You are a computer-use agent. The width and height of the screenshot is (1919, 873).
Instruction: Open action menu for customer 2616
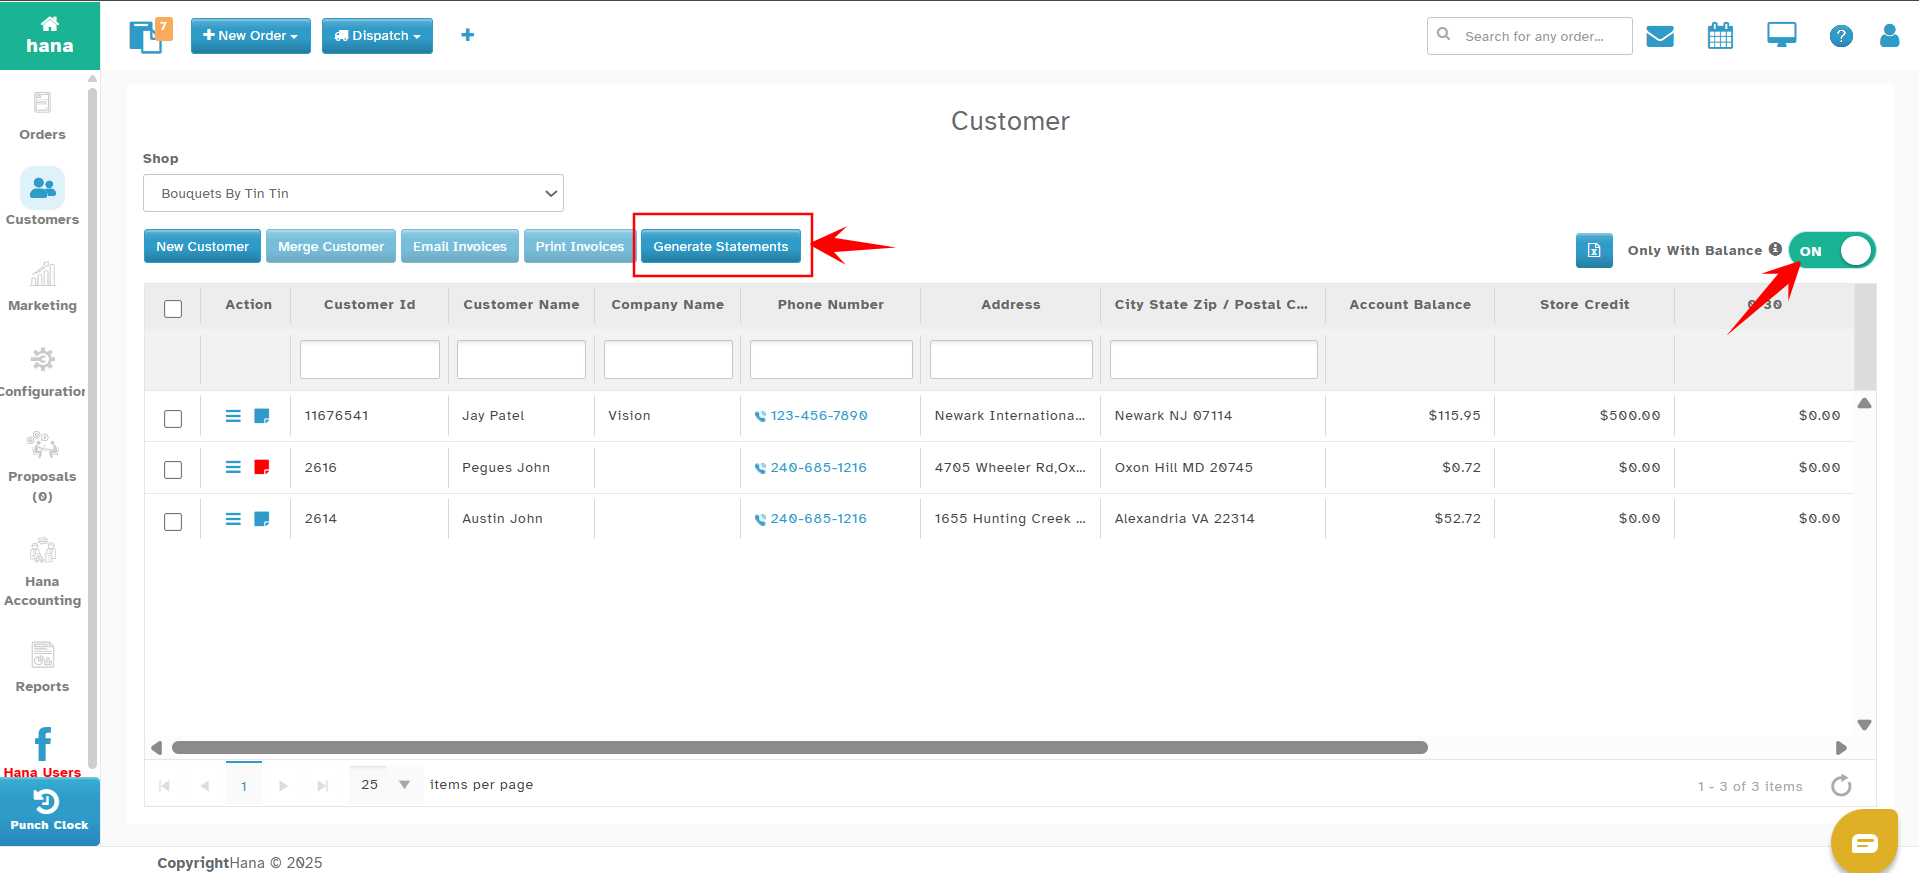tap(233, 467)
